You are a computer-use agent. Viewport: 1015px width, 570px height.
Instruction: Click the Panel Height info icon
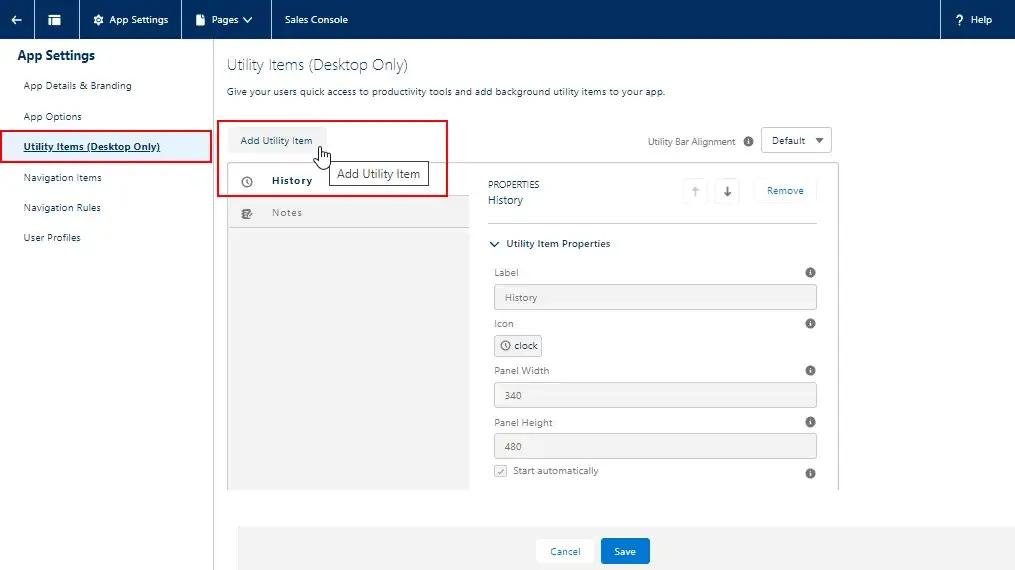coord(810,422)
